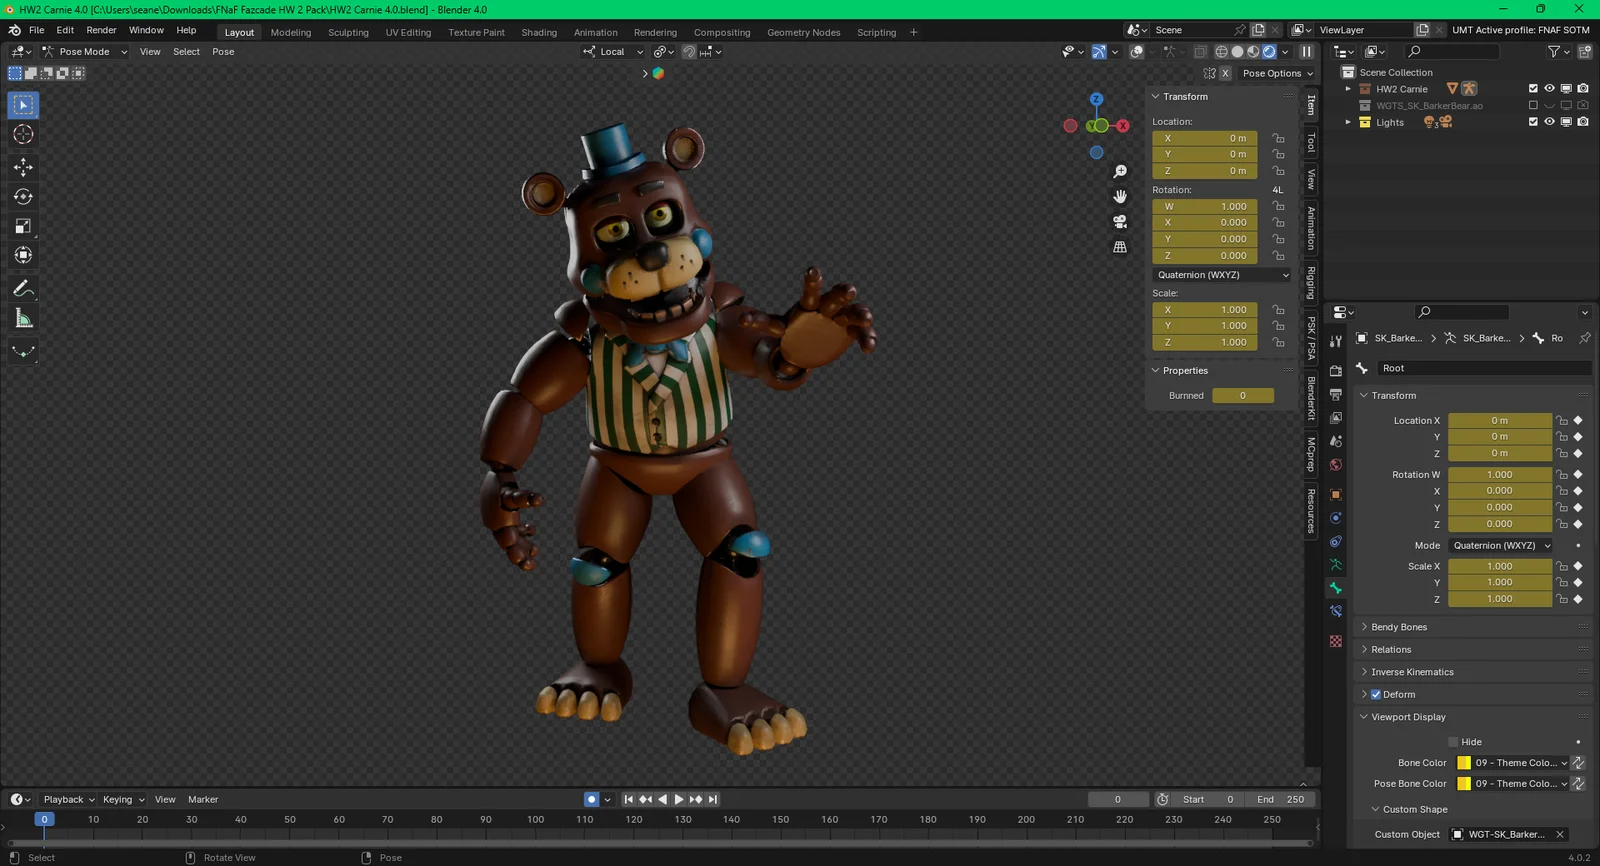Image resolution: width=1600 pixels, height=866 pixels.
Task: Collapse the Viewport Display panel
Action: [x=1408, y=717]
